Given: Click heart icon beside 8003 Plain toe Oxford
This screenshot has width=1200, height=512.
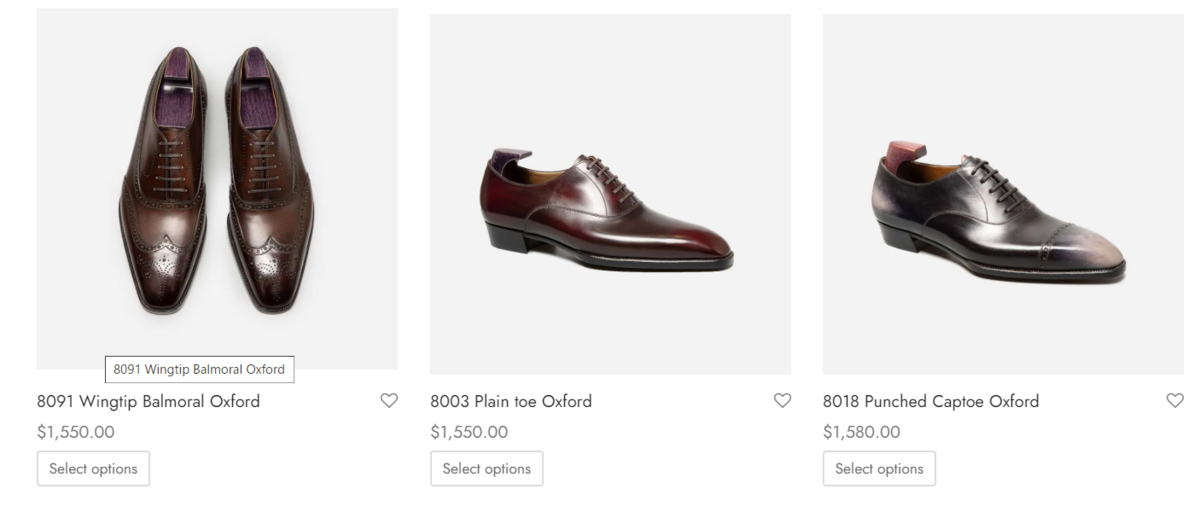Looking at the screenshot, I should [782, 401].
